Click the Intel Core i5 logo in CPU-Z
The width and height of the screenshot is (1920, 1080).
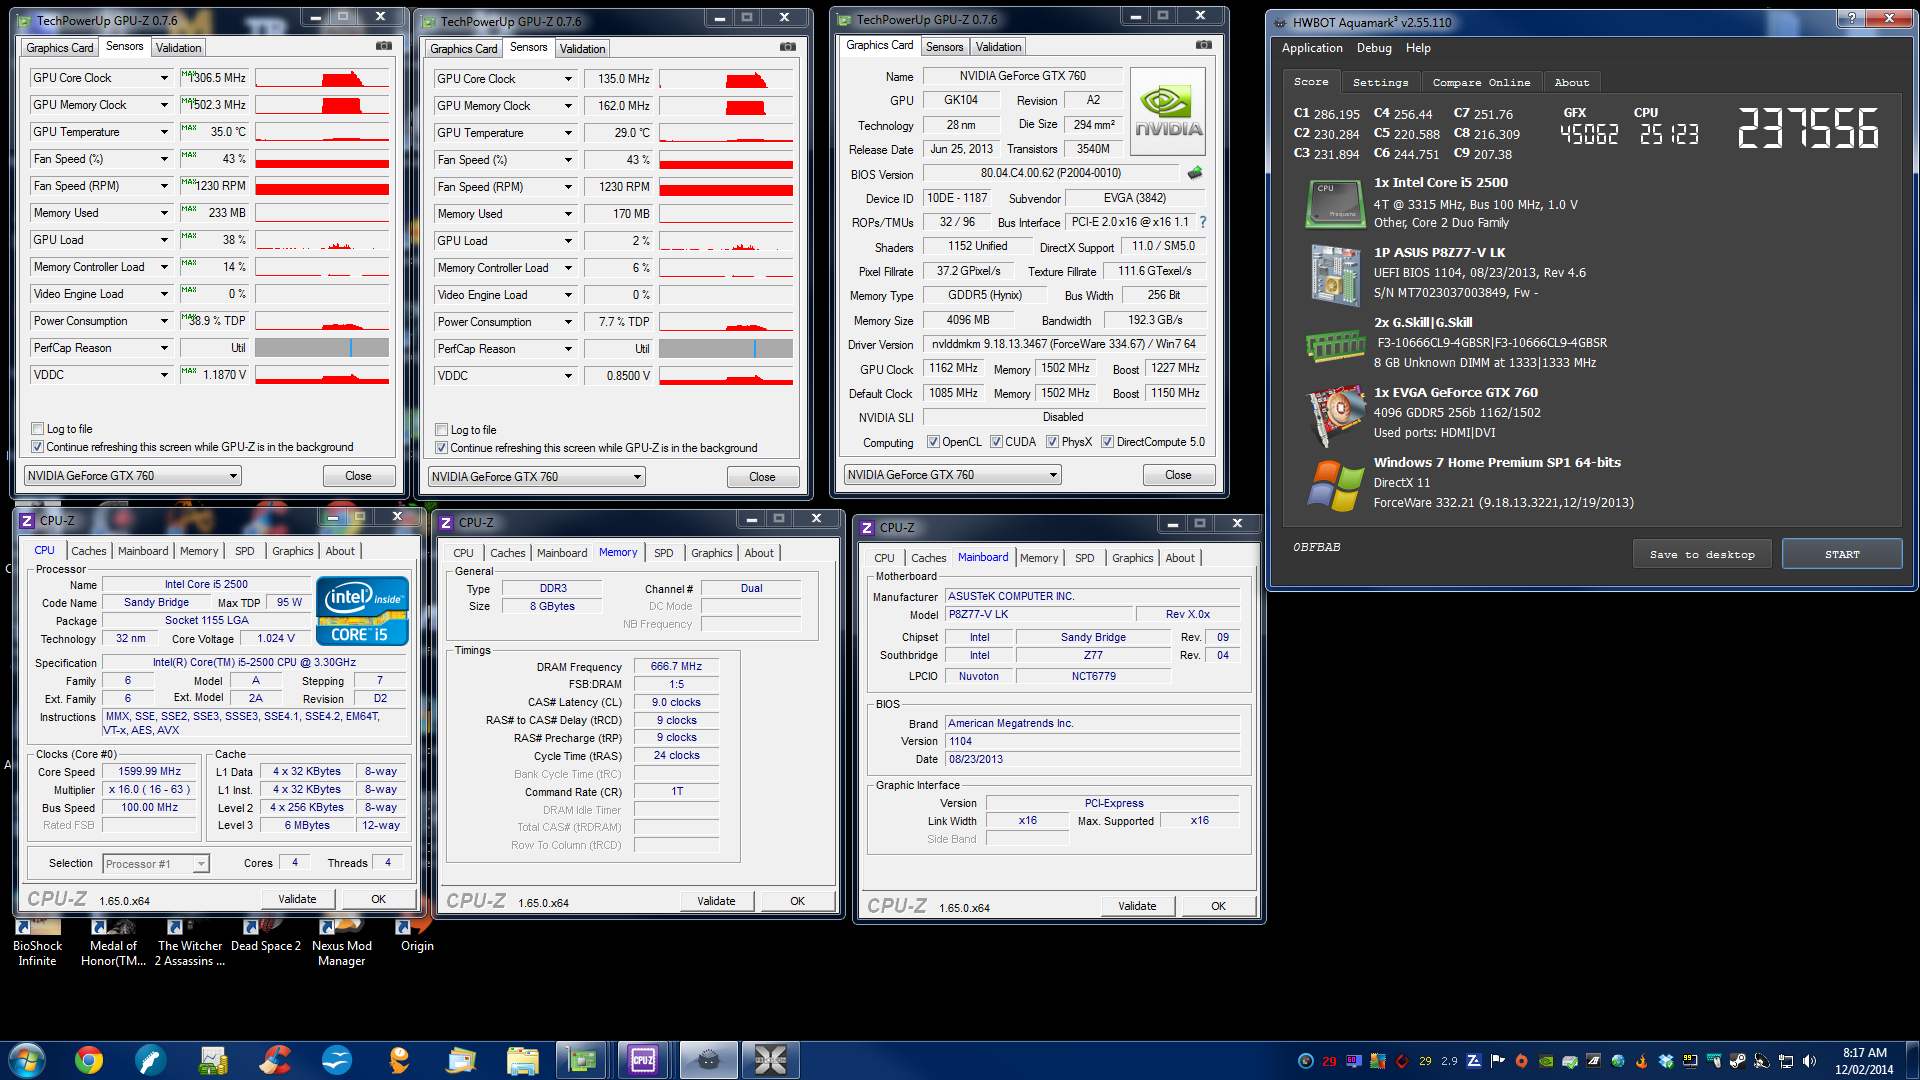(x=362, y=611)
